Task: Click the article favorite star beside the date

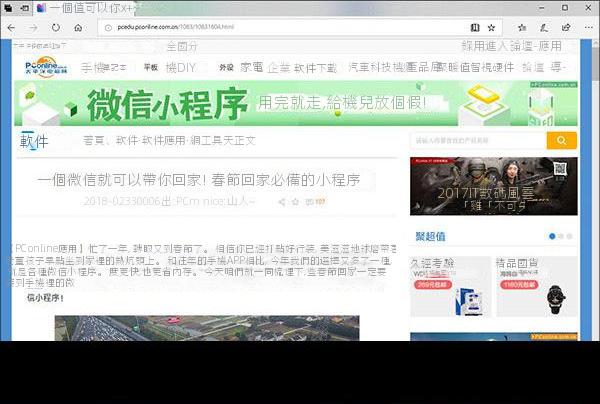Action: point(295,202)
